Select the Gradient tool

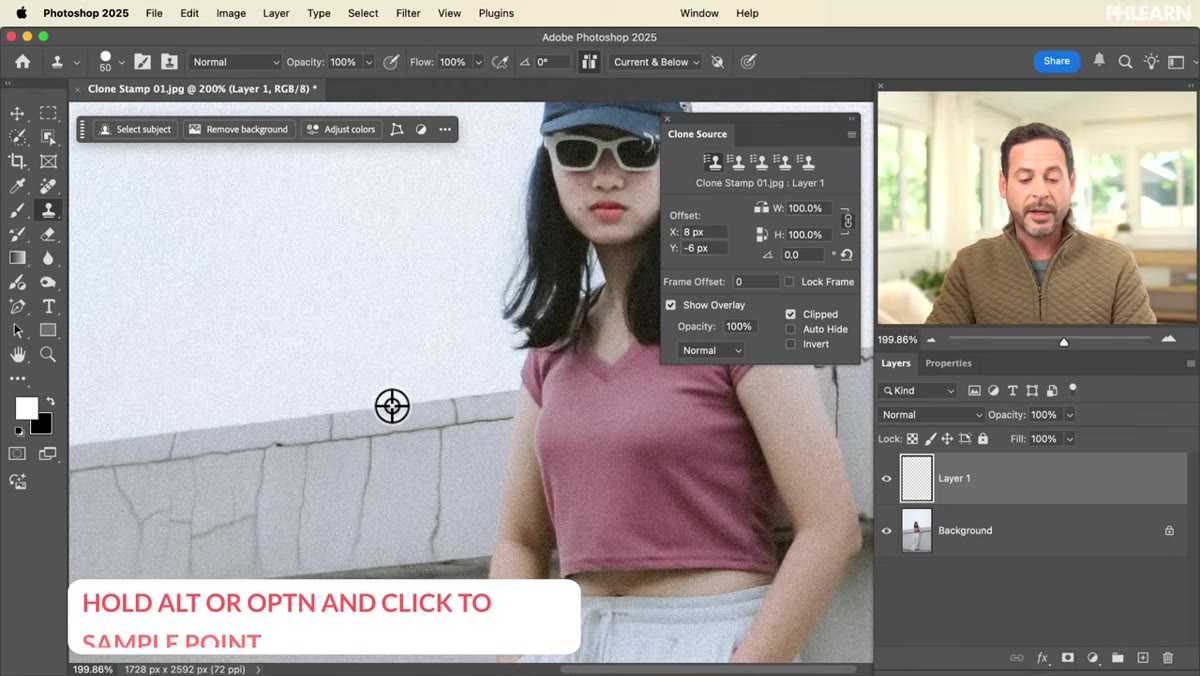[x=17, y=258]
